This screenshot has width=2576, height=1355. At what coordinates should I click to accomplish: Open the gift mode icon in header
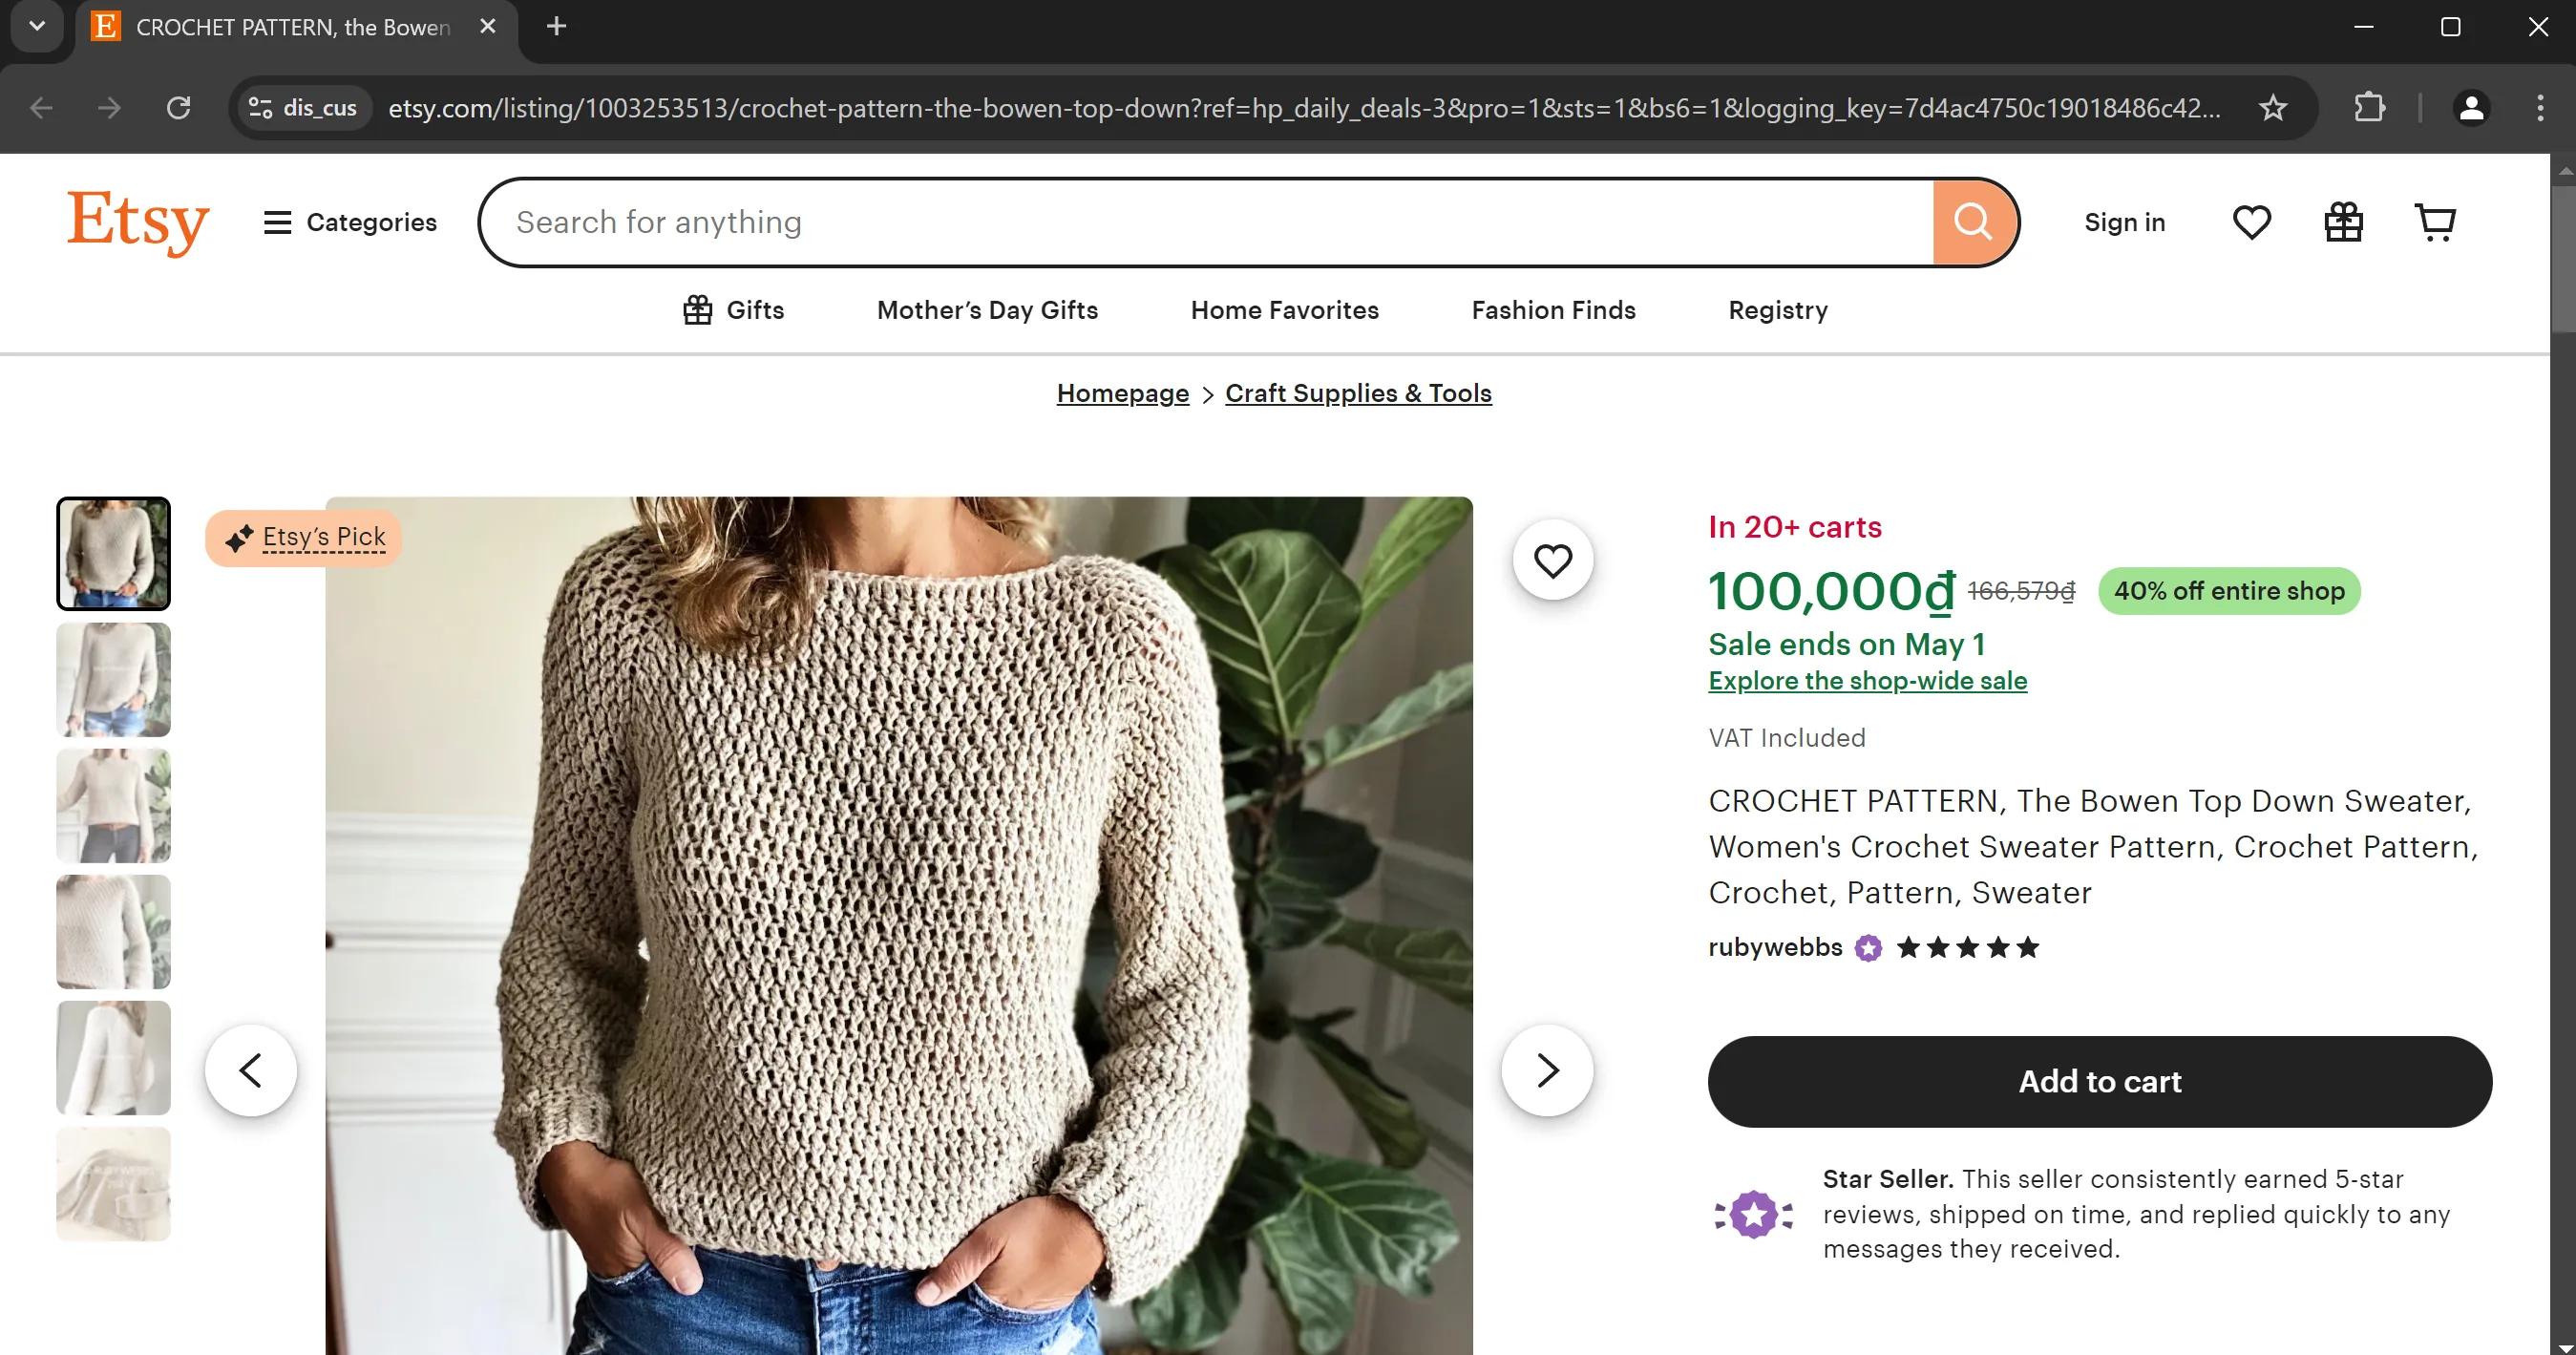[2343, 222]
